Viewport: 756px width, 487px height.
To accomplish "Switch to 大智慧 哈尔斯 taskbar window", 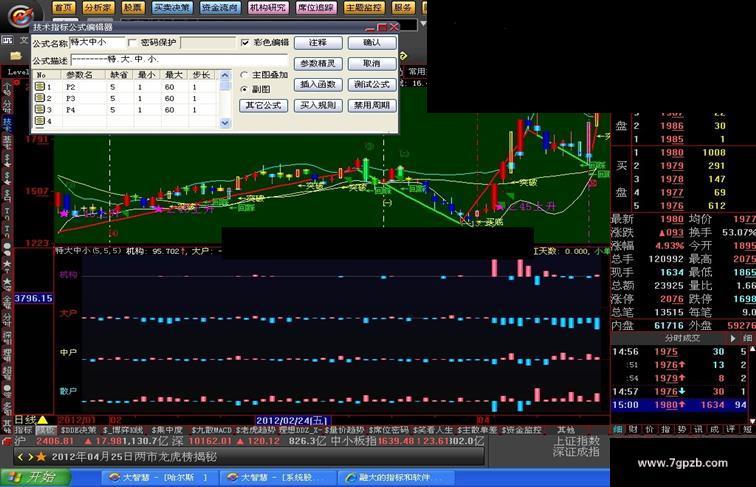I will coord(159,477).
